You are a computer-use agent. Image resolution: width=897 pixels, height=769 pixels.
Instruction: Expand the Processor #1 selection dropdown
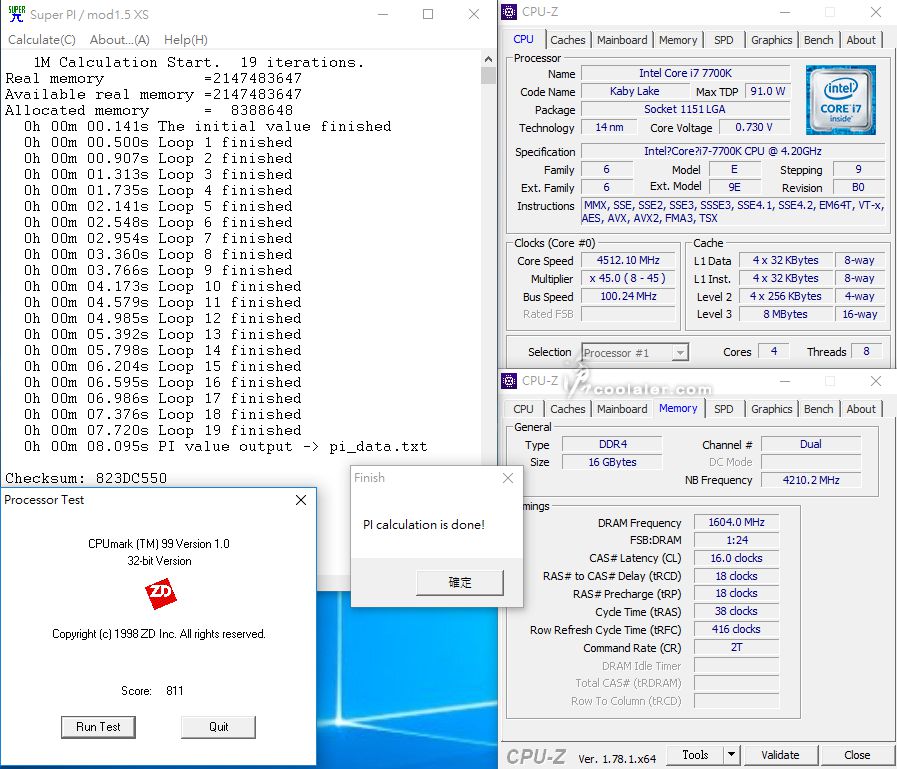[x=680, y=352]
